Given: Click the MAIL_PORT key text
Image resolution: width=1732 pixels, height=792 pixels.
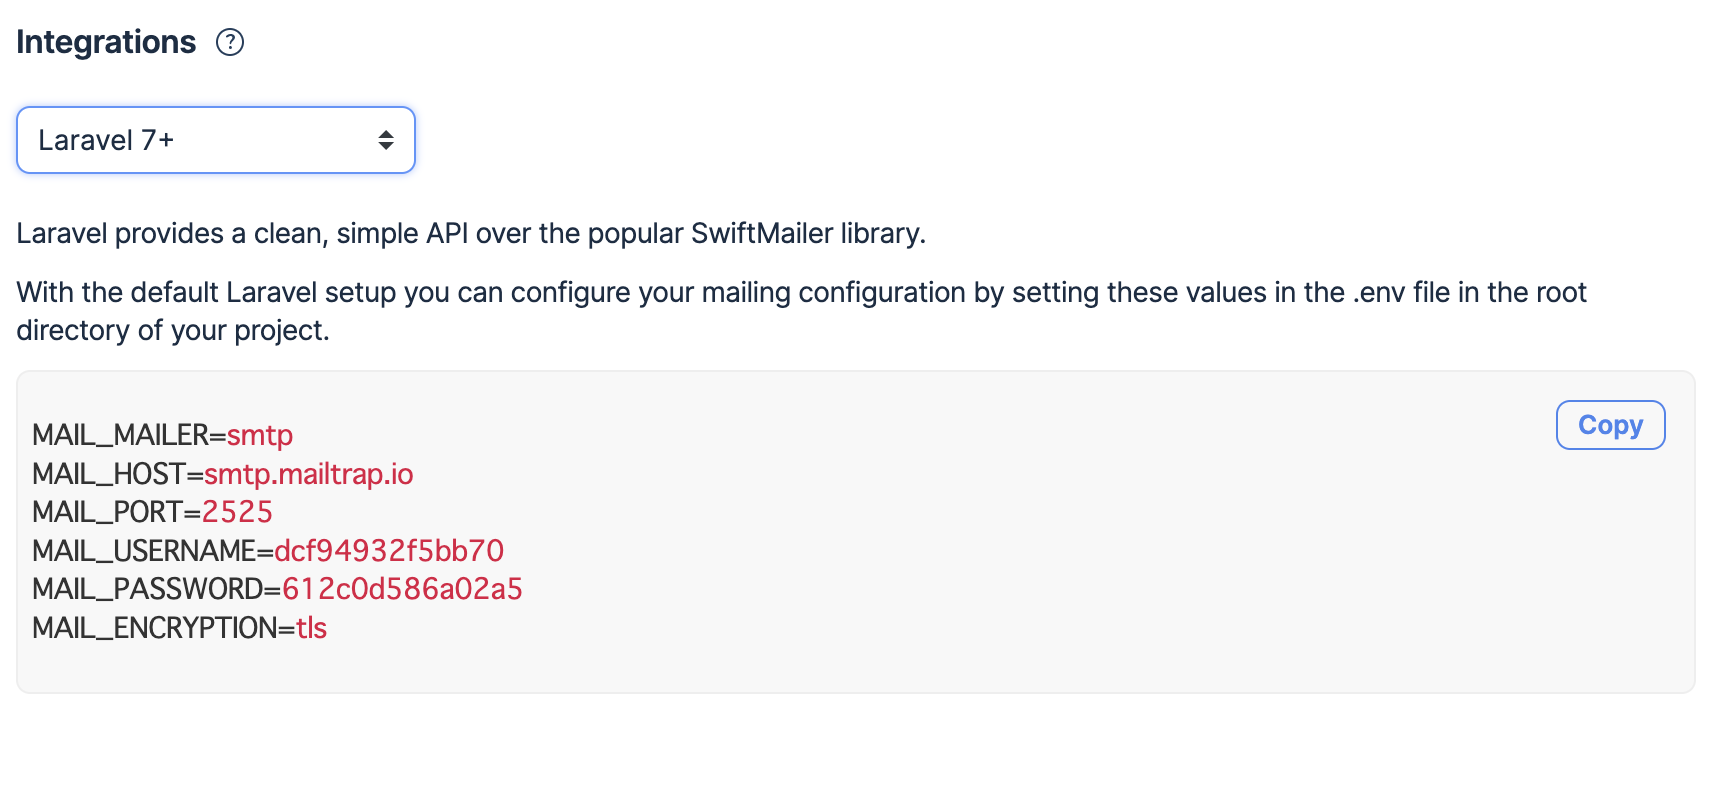Looking at the screenshot, I should point(108,512).
